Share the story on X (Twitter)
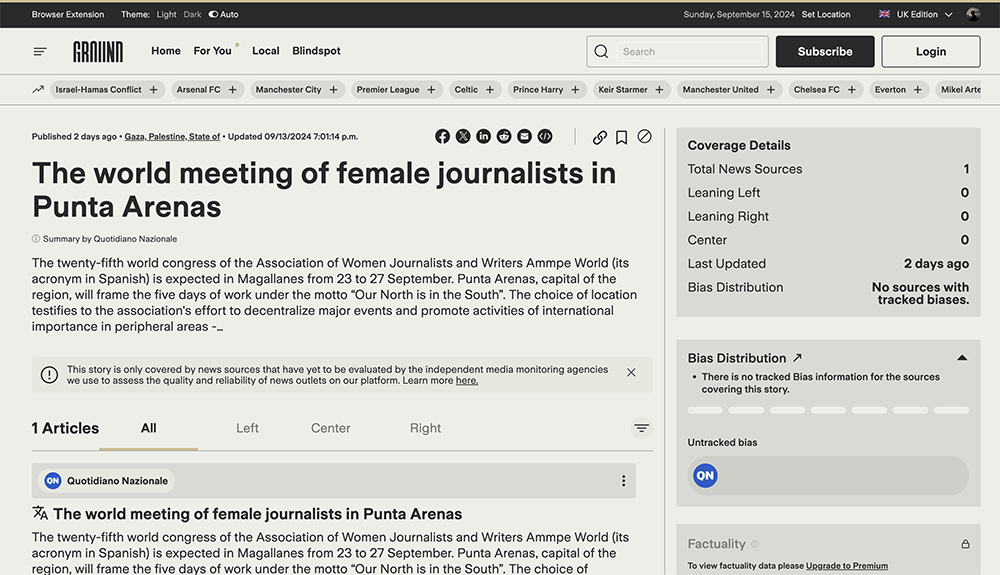The width and height of the screenshot is (1000, 575). tap(463, 137)
